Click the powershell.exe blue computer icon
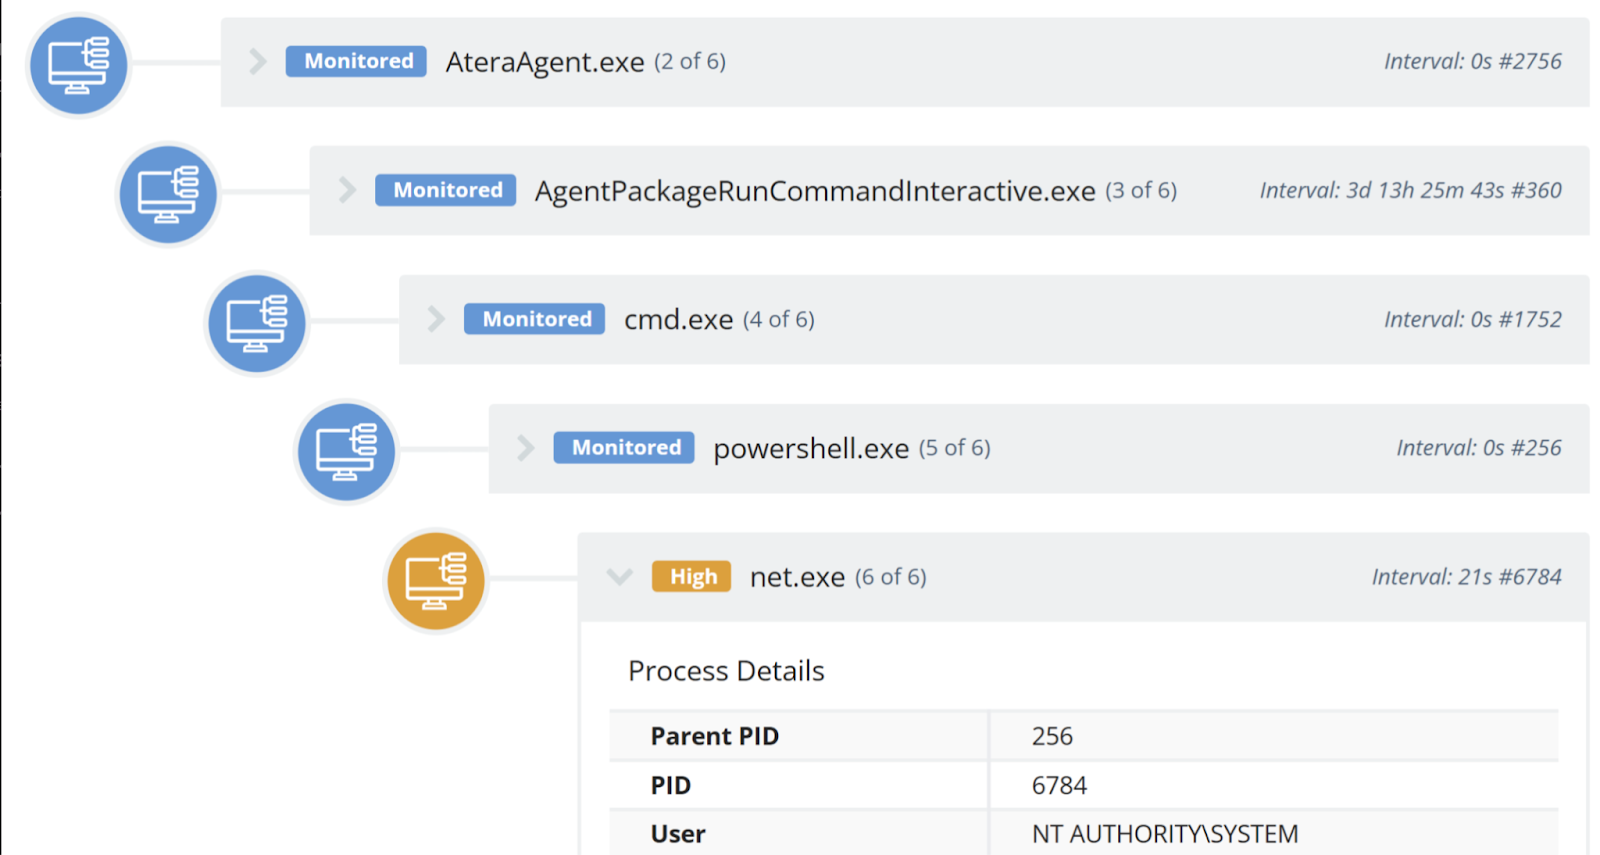The image size is (1600, 855). coord(345,450)
